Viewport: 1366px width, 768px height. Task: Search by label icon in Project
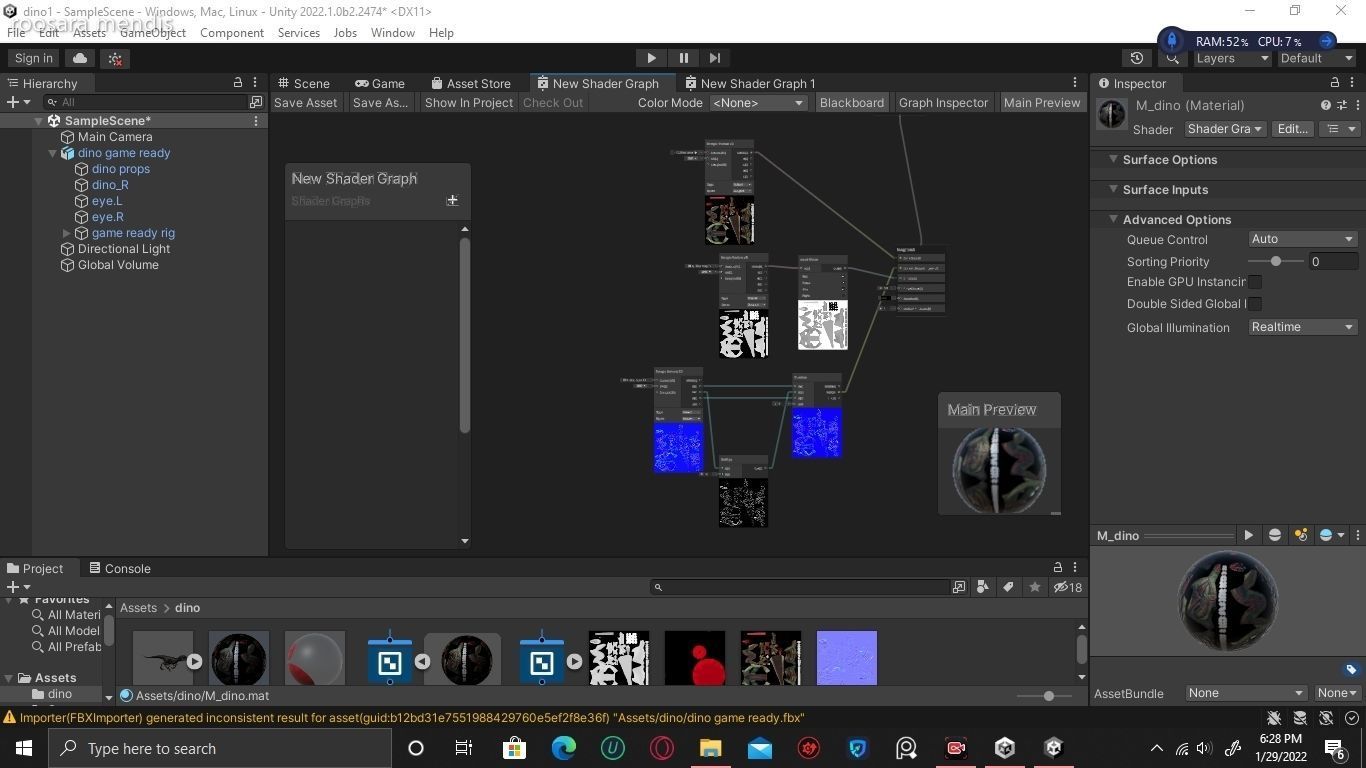pyautogui.click(x=1008, y=587)
